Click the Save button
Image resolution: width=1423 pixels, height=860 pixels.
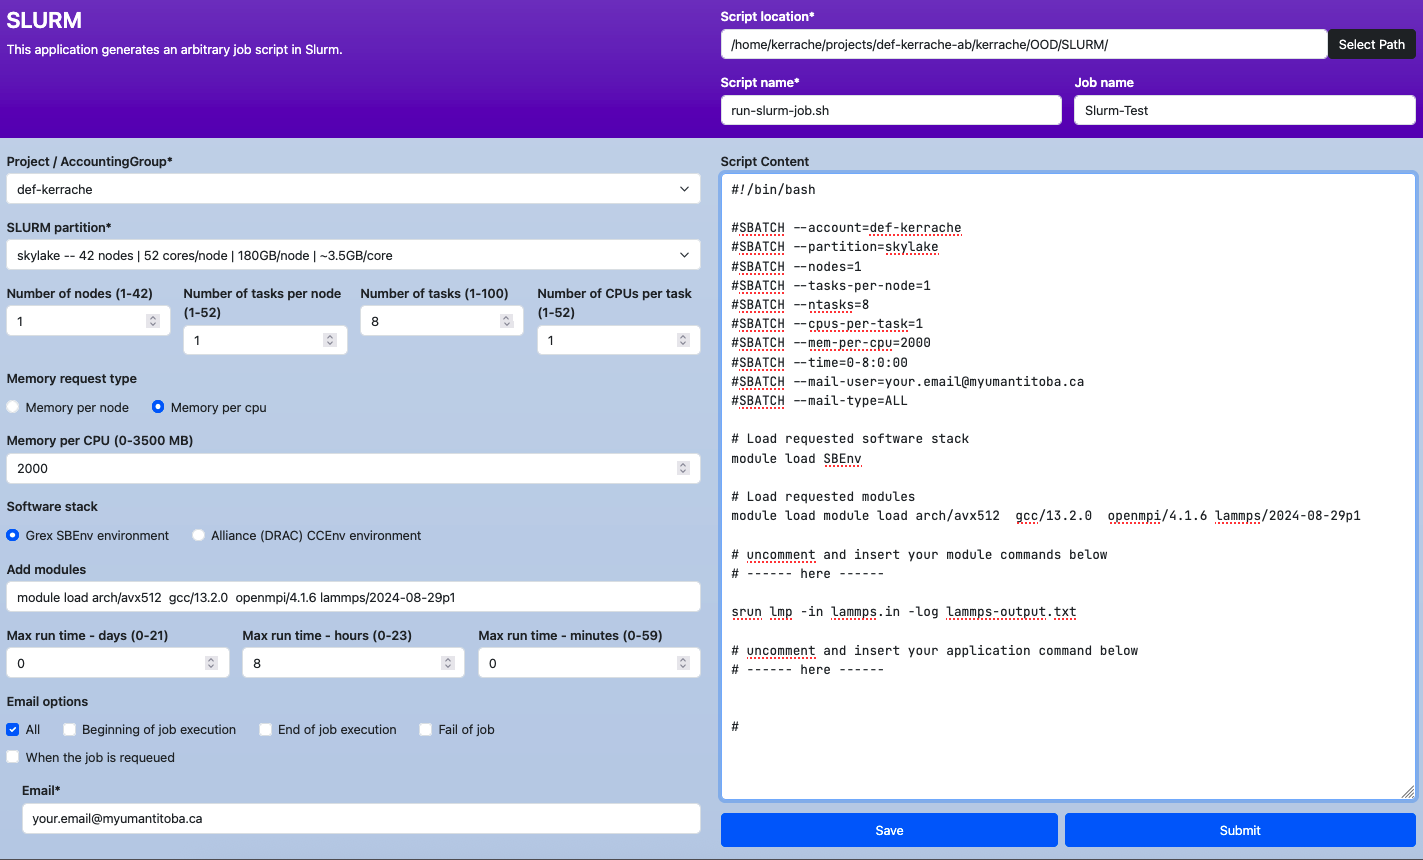(x=889, y=830)
